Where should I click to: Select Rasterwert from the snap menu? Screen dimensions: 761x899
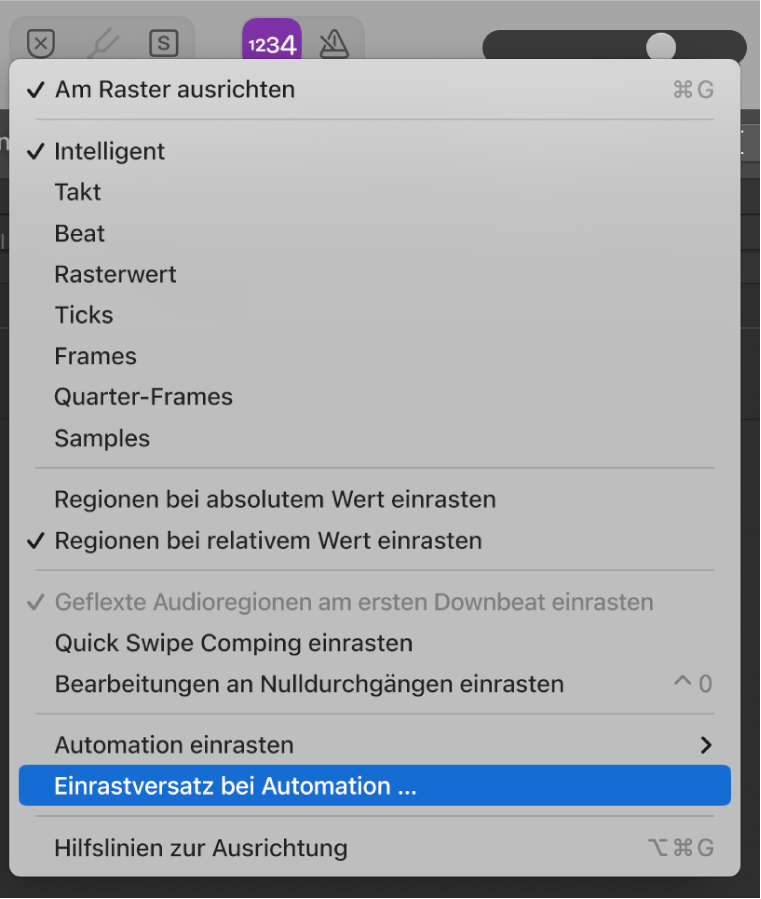[x=115, y=274]
